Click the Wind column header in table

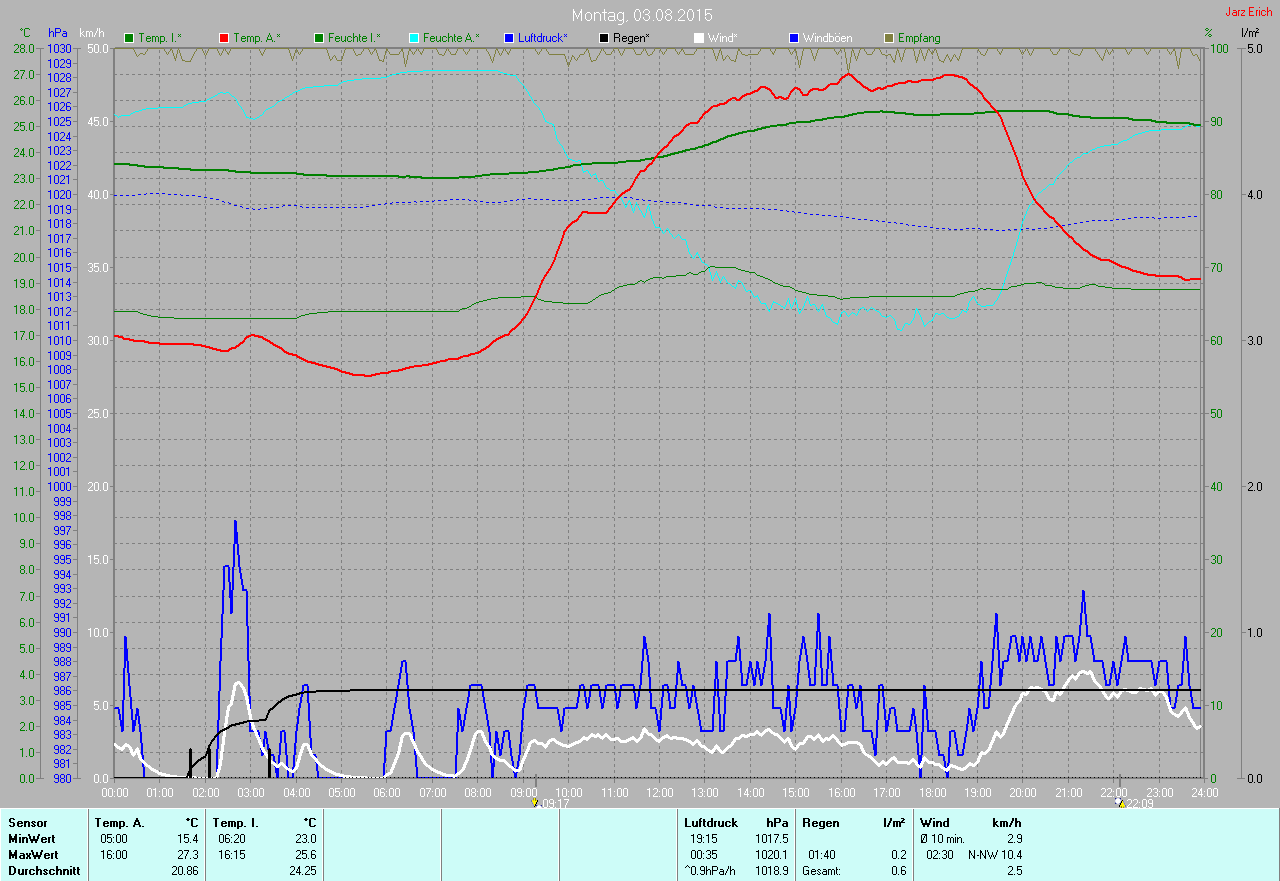tap(934, 823)
